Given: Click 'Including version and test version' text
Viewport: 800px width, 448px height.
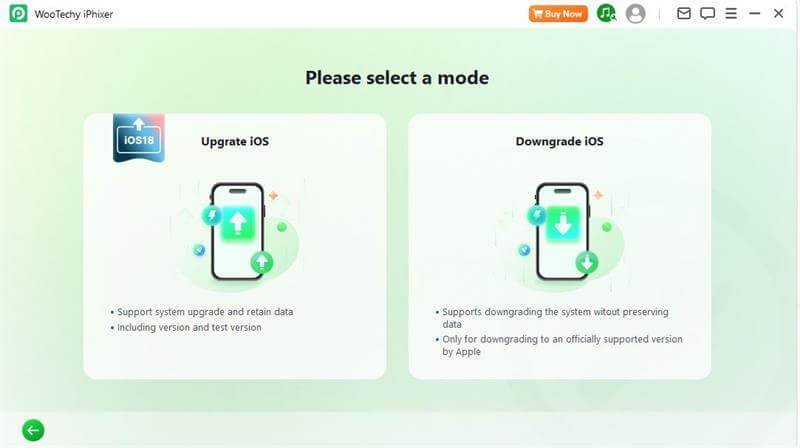Looking at the screenshot, I should pos(189,328).
